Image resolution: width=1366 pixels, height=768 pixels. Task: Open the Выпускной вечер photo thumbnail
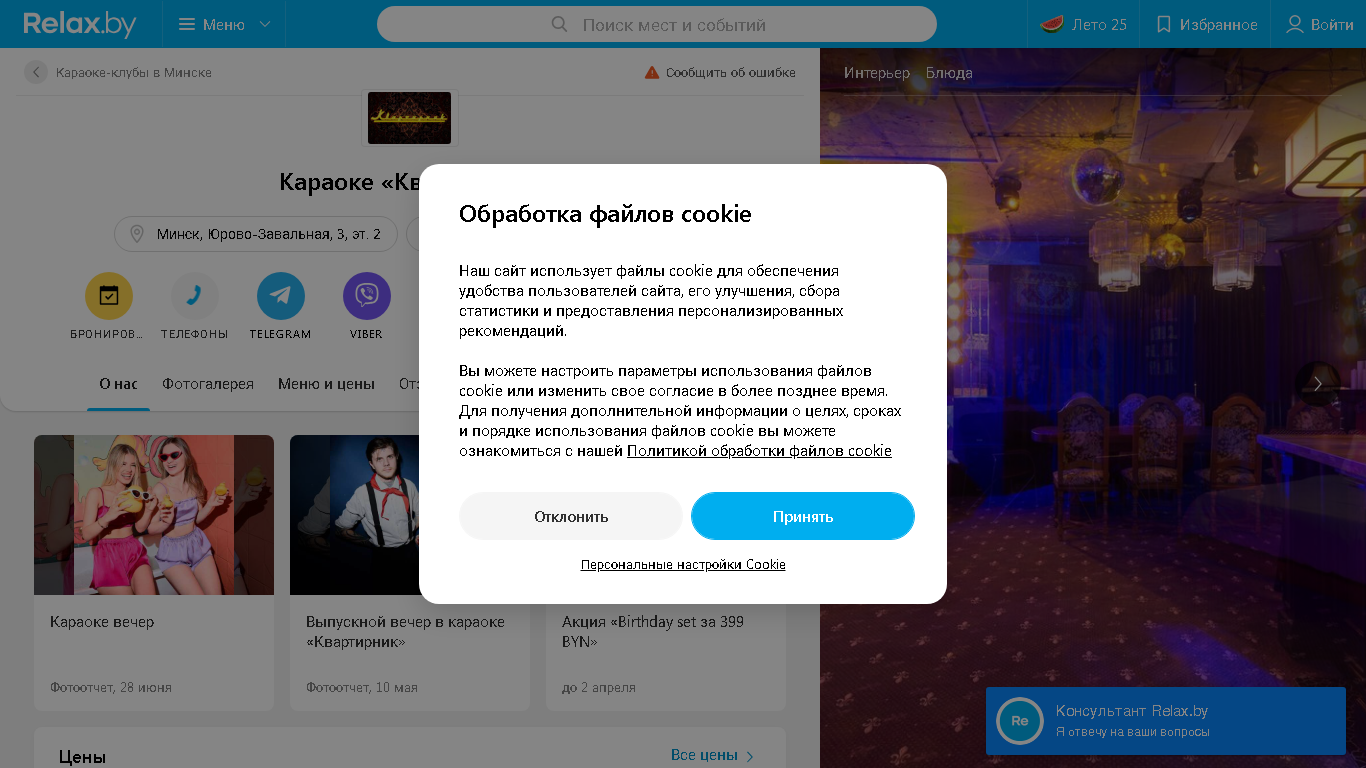tap(354, 515)
